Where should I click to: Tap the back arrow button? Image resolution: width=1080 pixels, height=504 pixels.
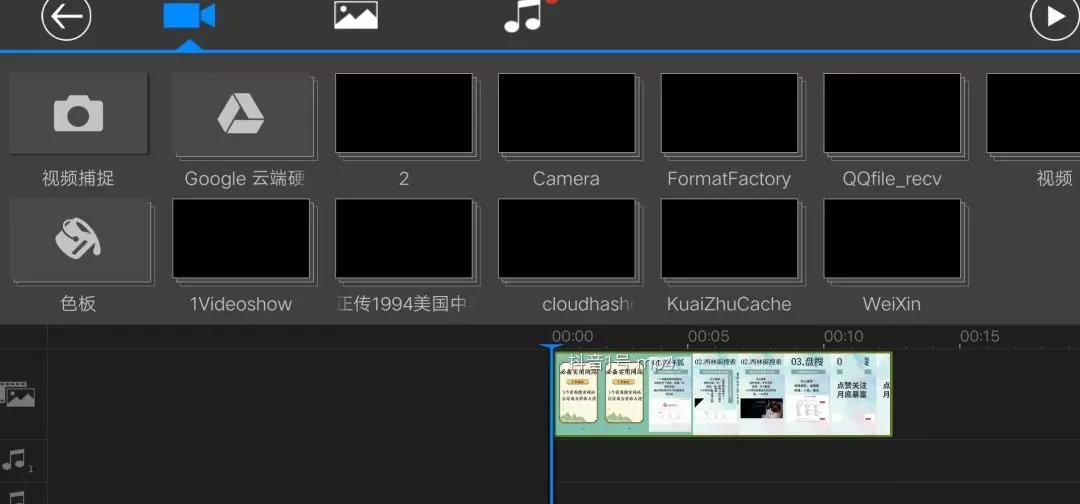[66, 18]
